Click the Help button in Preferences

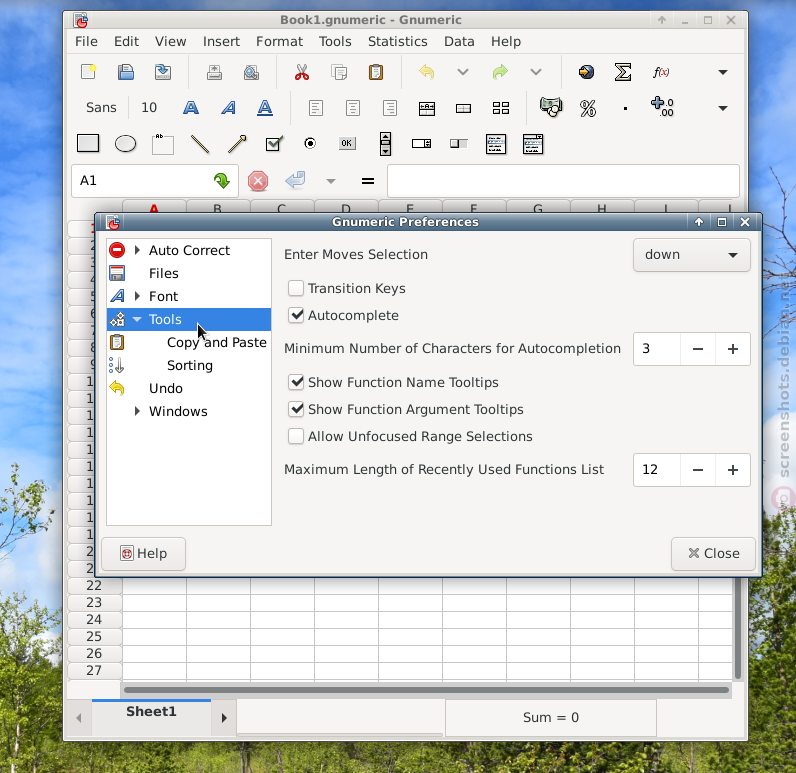[x=144, y=554]
